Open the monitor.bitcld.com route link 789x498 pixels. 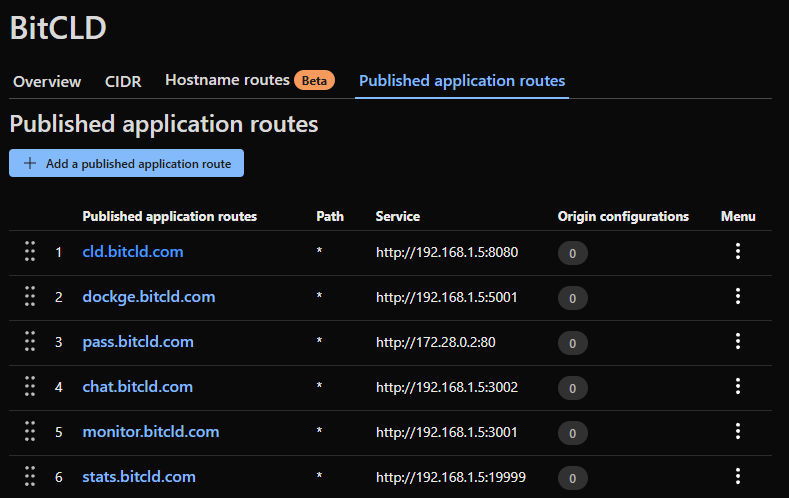pyautogui.click(x=150, y=432)
